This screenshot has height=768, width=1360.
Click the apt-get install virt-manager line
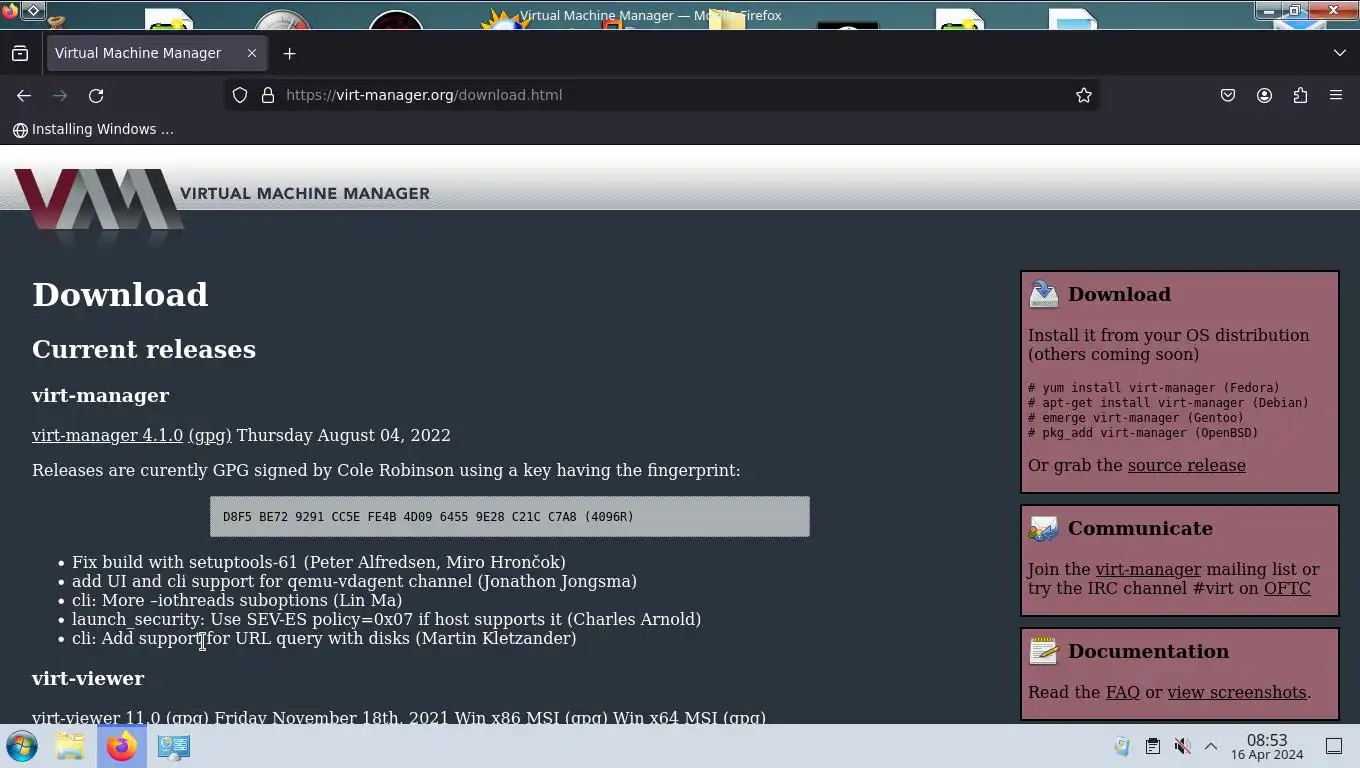coord(1168,403)
